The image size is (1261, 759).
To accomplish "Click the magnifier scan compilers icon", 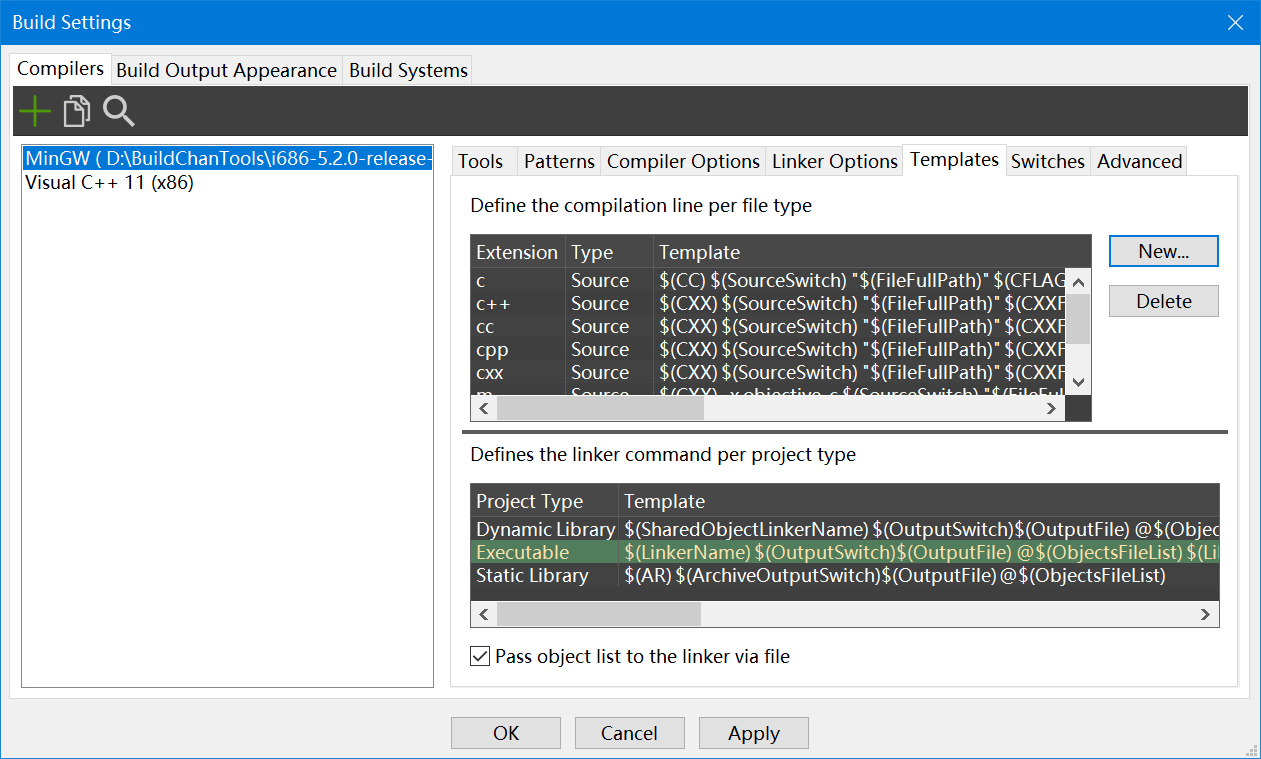I will point(118,111).
